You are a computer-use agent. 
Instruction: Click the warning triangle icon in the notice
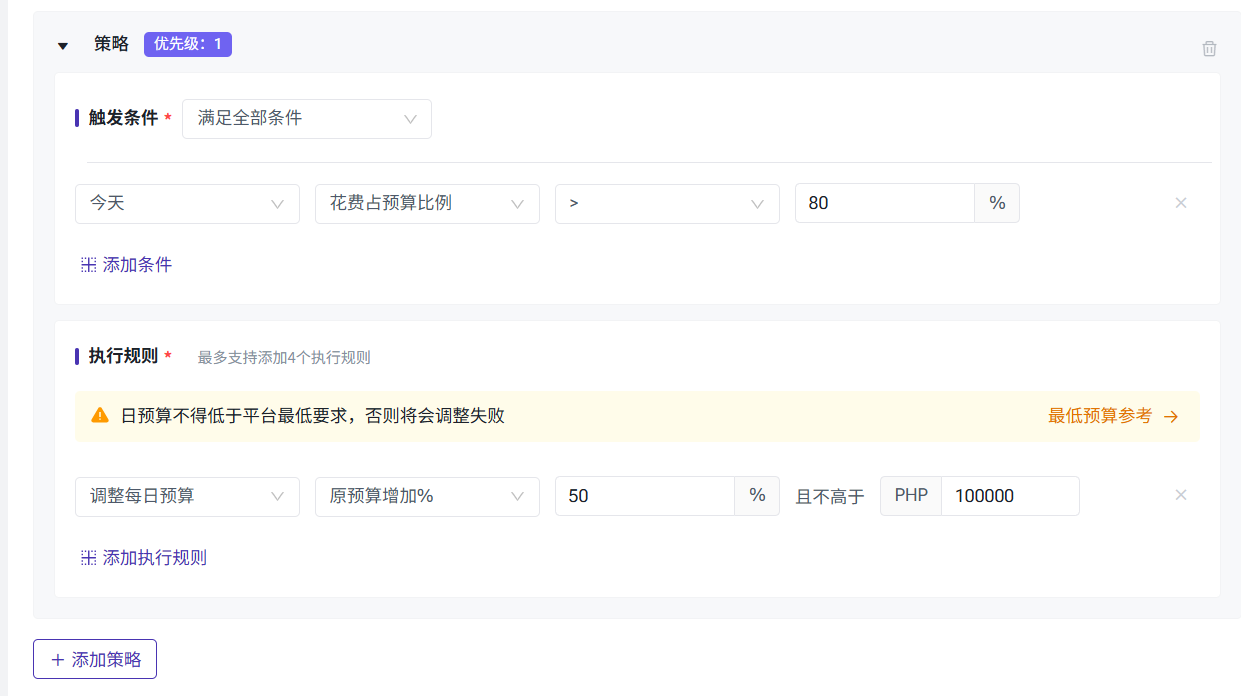click(x=100, y=415)
